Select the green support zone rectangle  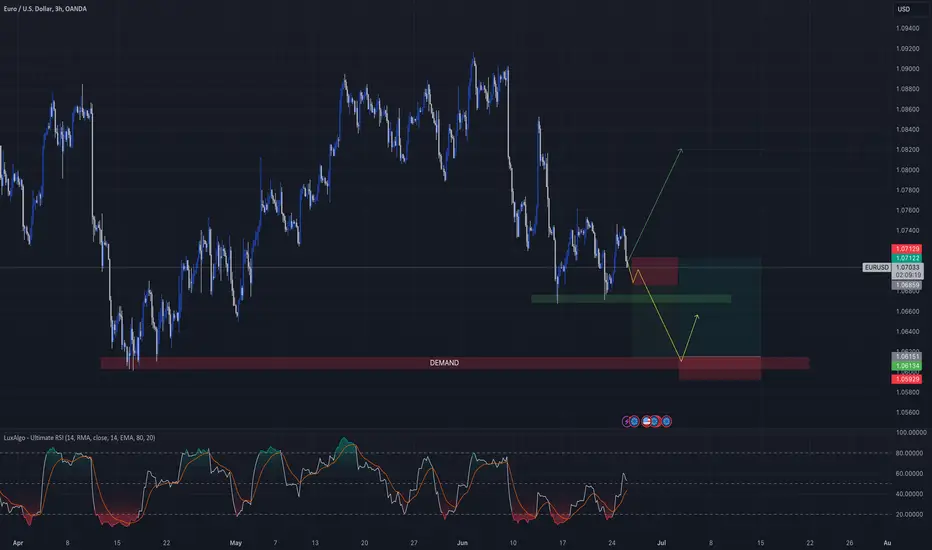pos(631,299)
